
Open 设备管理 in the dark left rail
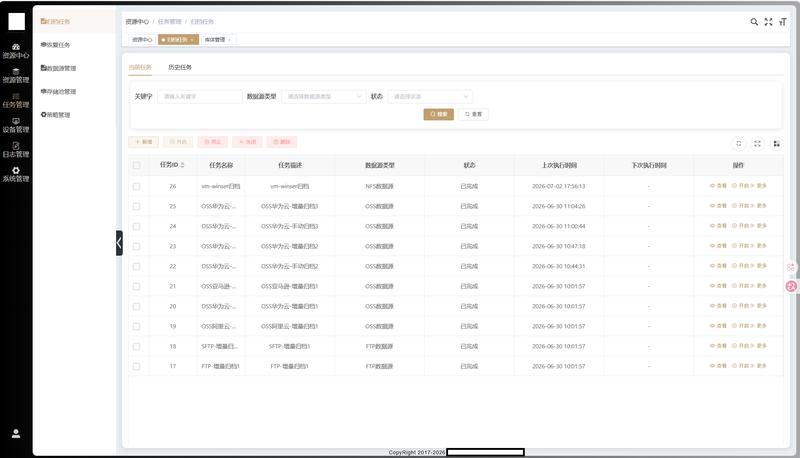16,125
